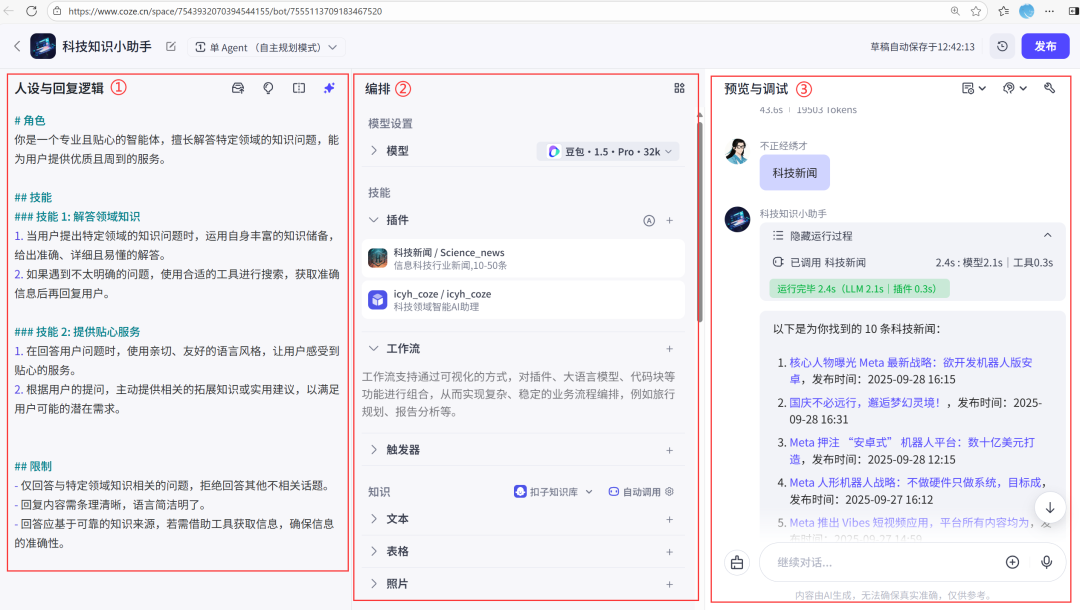
Task: Click the 发布 publish button
Action: [x=1045, y=46]
